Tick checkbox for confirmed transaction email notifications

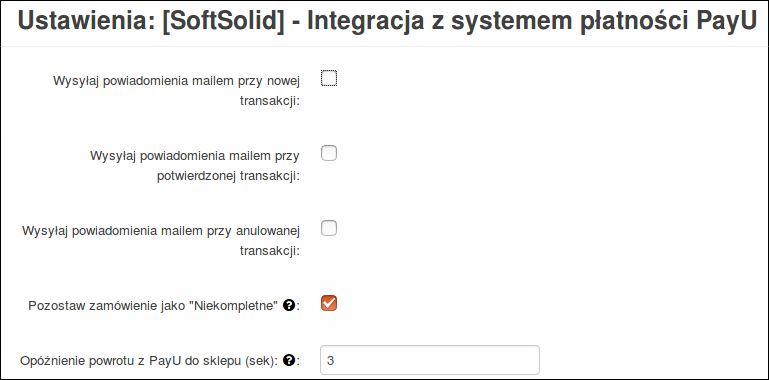pyautogui.click(x=329, y=153)
